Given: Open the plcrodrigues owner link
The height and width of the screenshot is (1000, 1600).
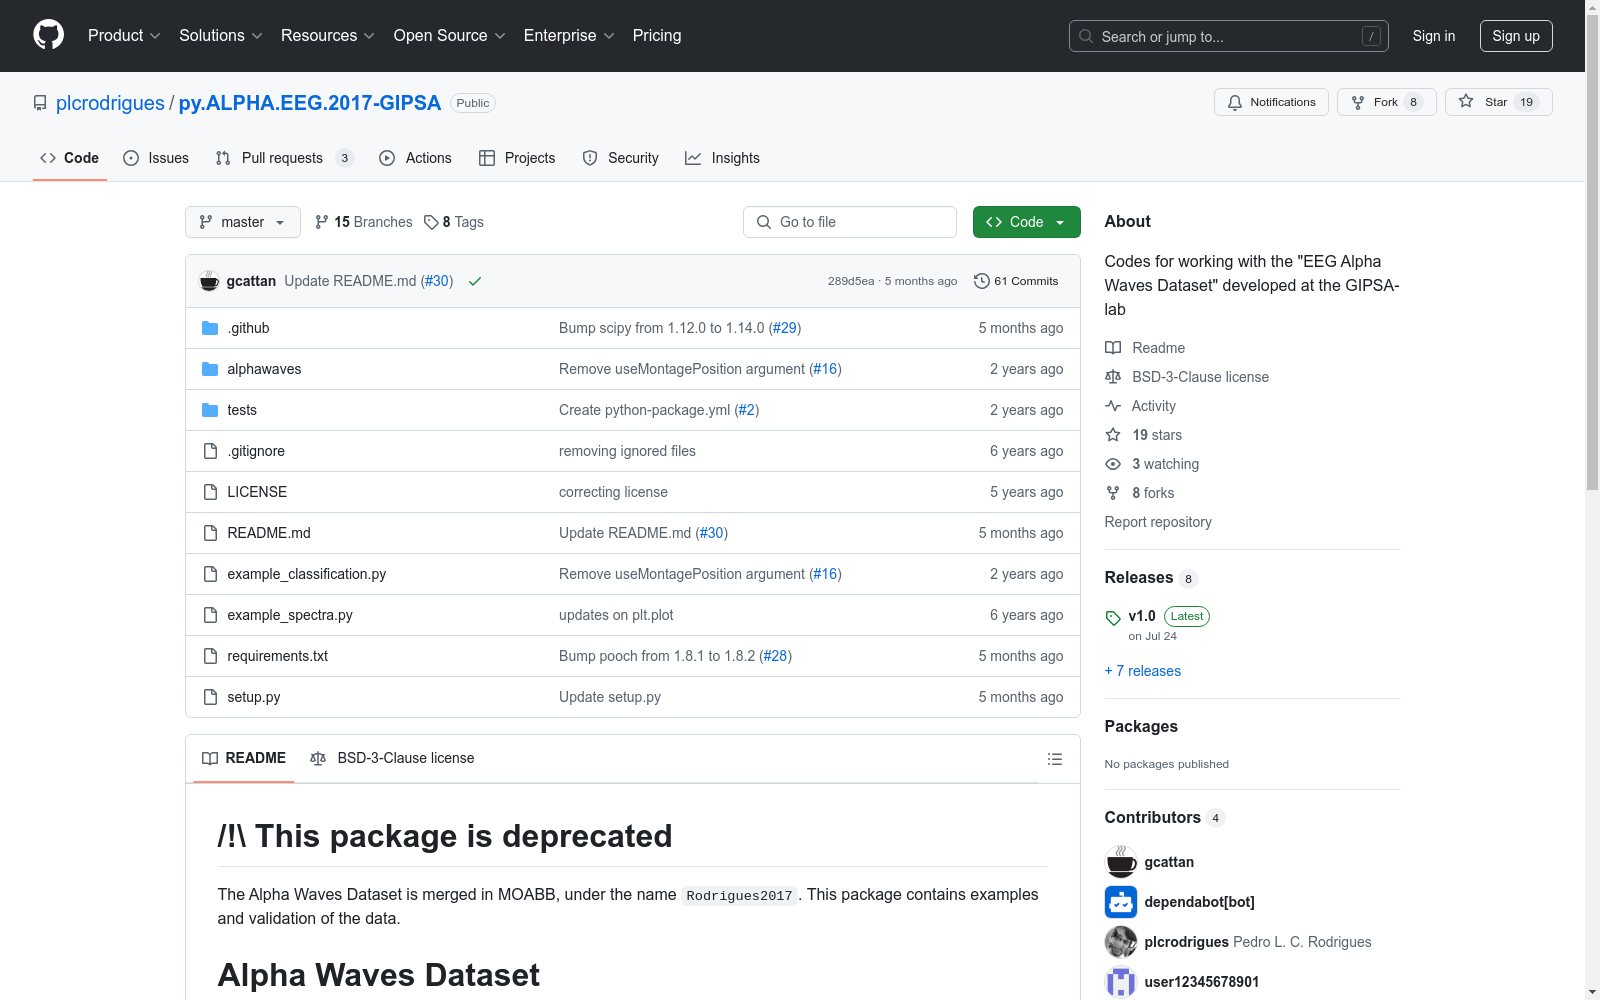Looking at the screenshot, I should point(110,103).
